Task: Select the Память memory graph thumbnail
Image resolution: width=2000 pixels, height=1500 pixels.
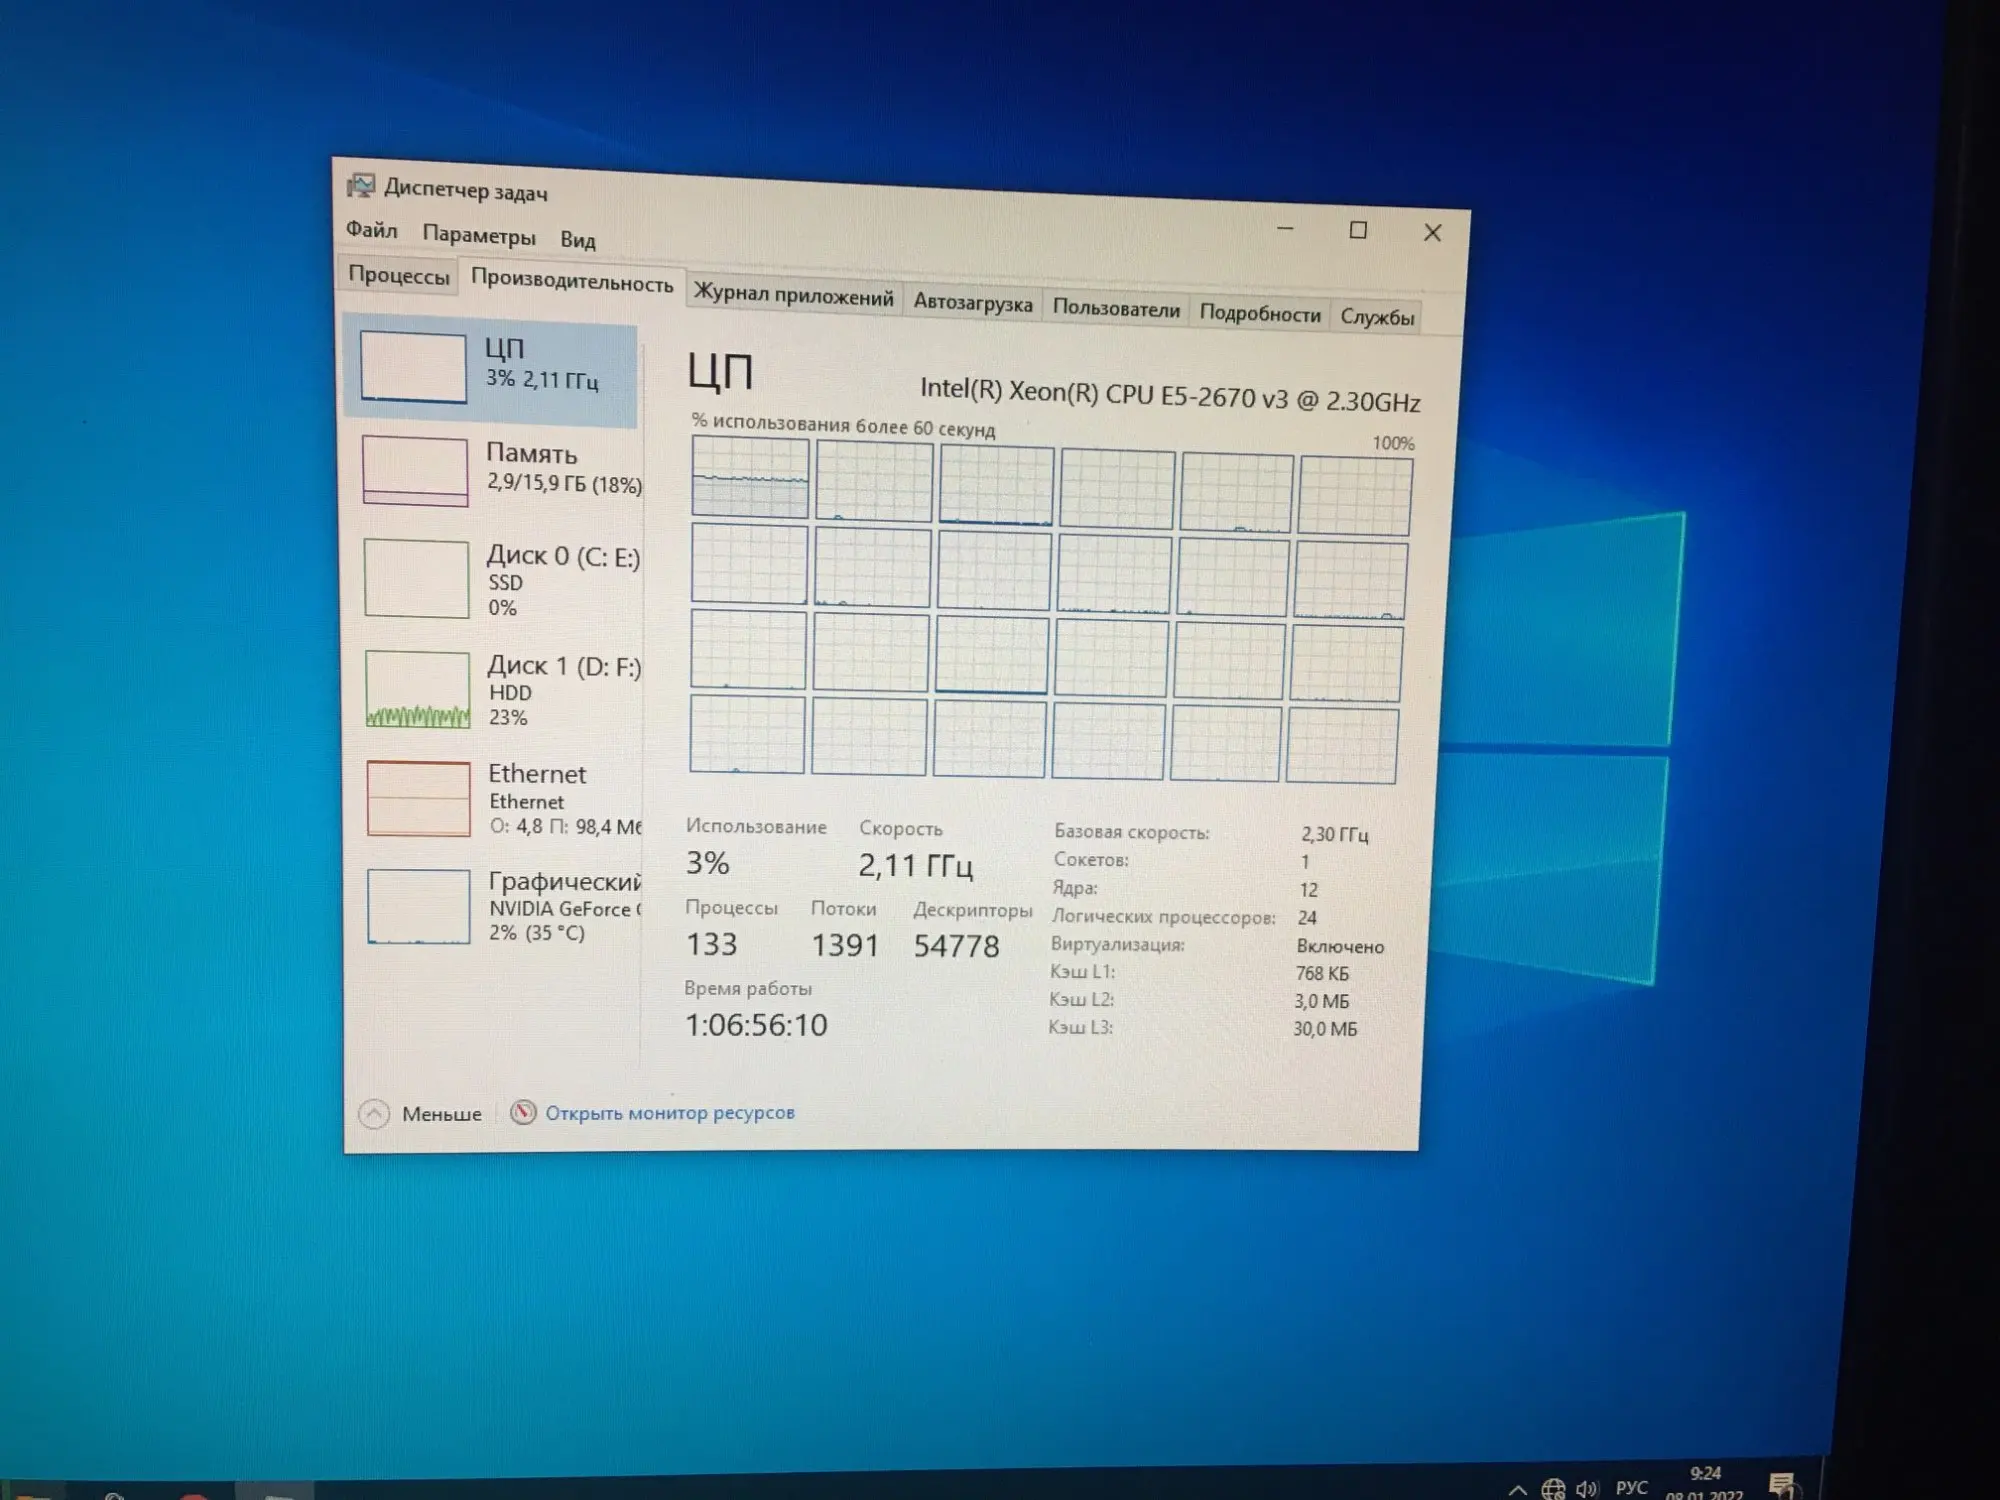Action: point(414,471)
